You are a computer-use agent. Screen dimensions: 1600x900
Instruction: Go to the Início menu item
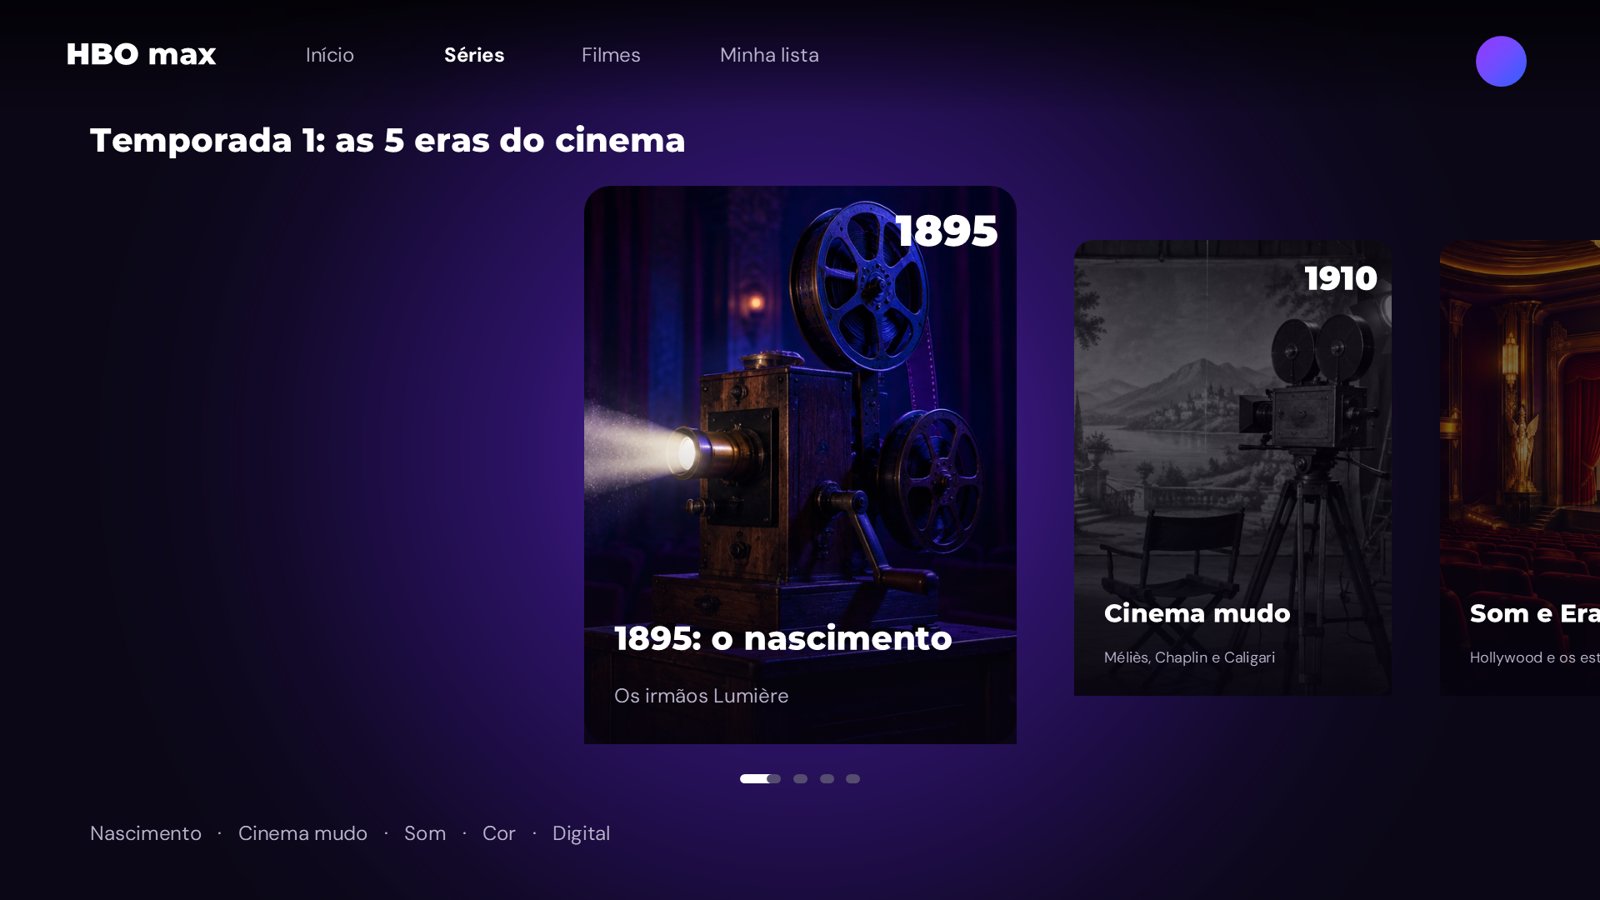pos(330,55)
